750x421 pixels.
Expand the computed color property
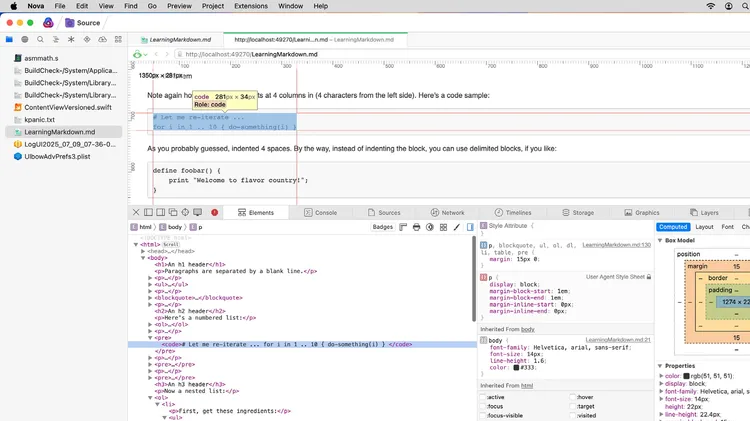click(x=662, y=376)
